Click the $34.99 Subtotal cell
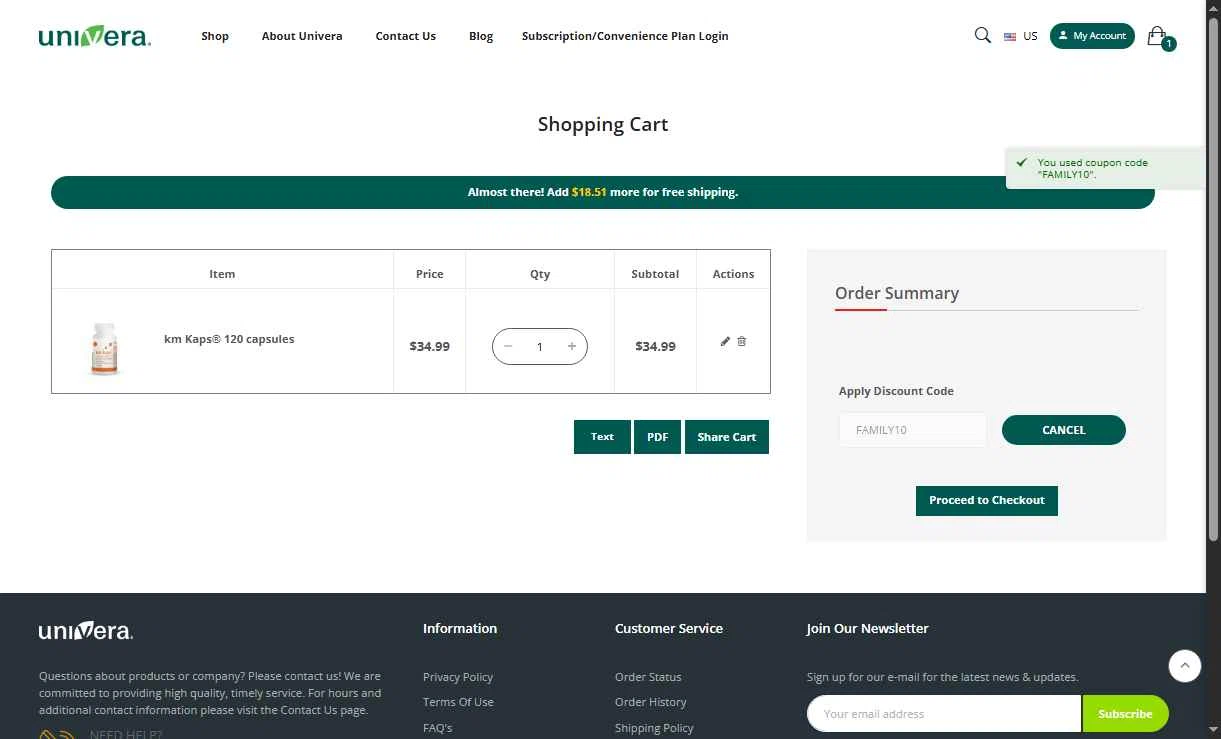 656,346
